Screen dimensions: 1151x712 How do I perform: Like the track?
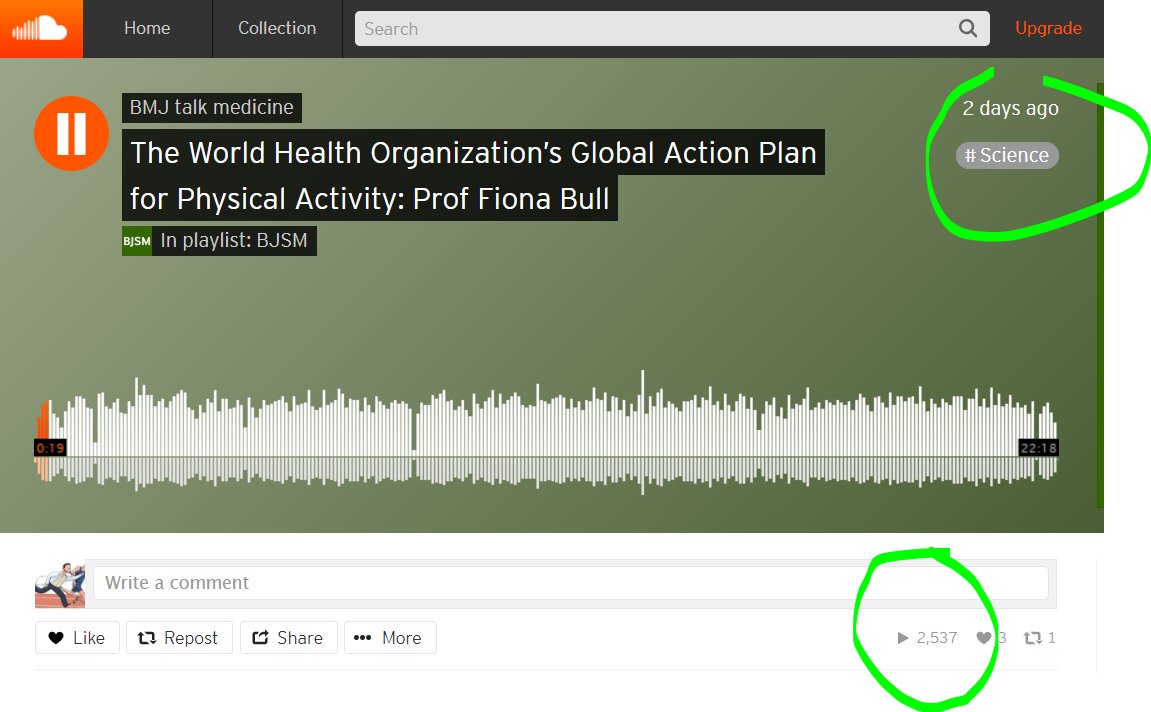click(x=77, y=638)
